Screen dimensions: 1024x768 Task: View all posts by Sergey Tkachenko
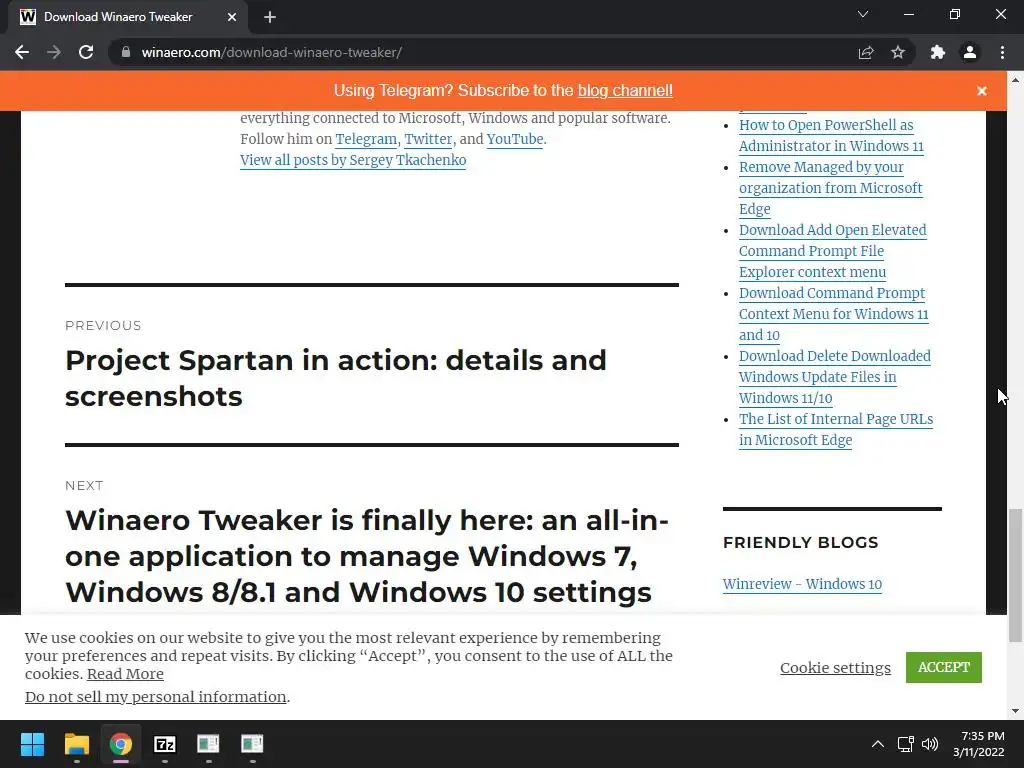coord(353,160)
